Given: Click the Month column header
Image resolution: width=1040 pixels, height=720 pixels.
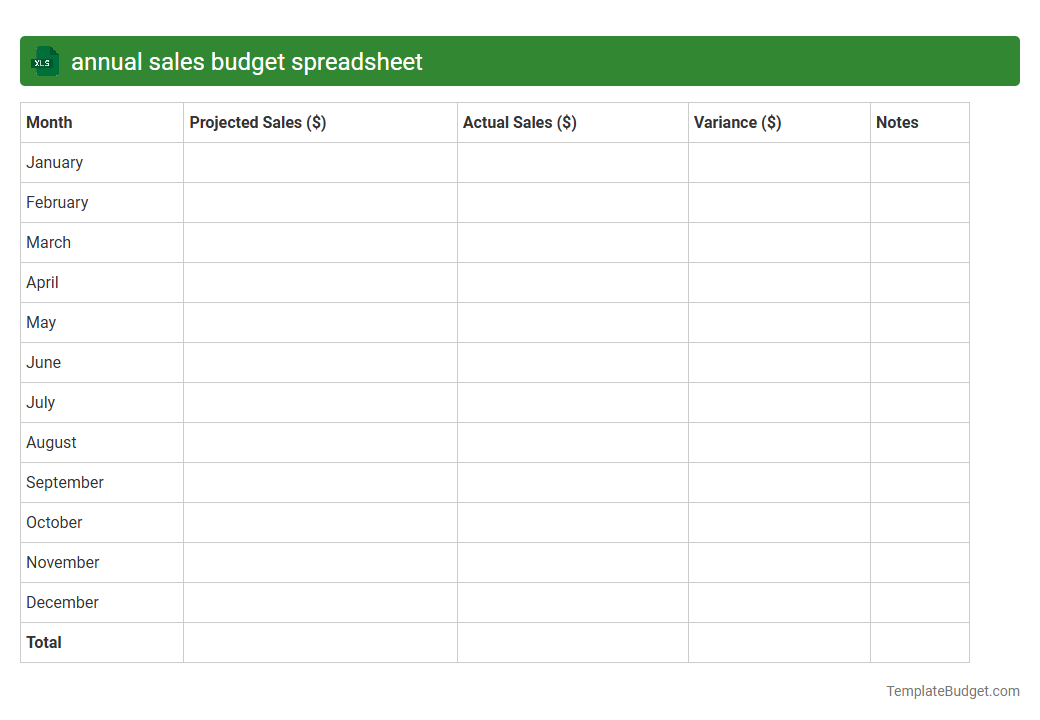Looking at the screenshot, I should (49, 122).
